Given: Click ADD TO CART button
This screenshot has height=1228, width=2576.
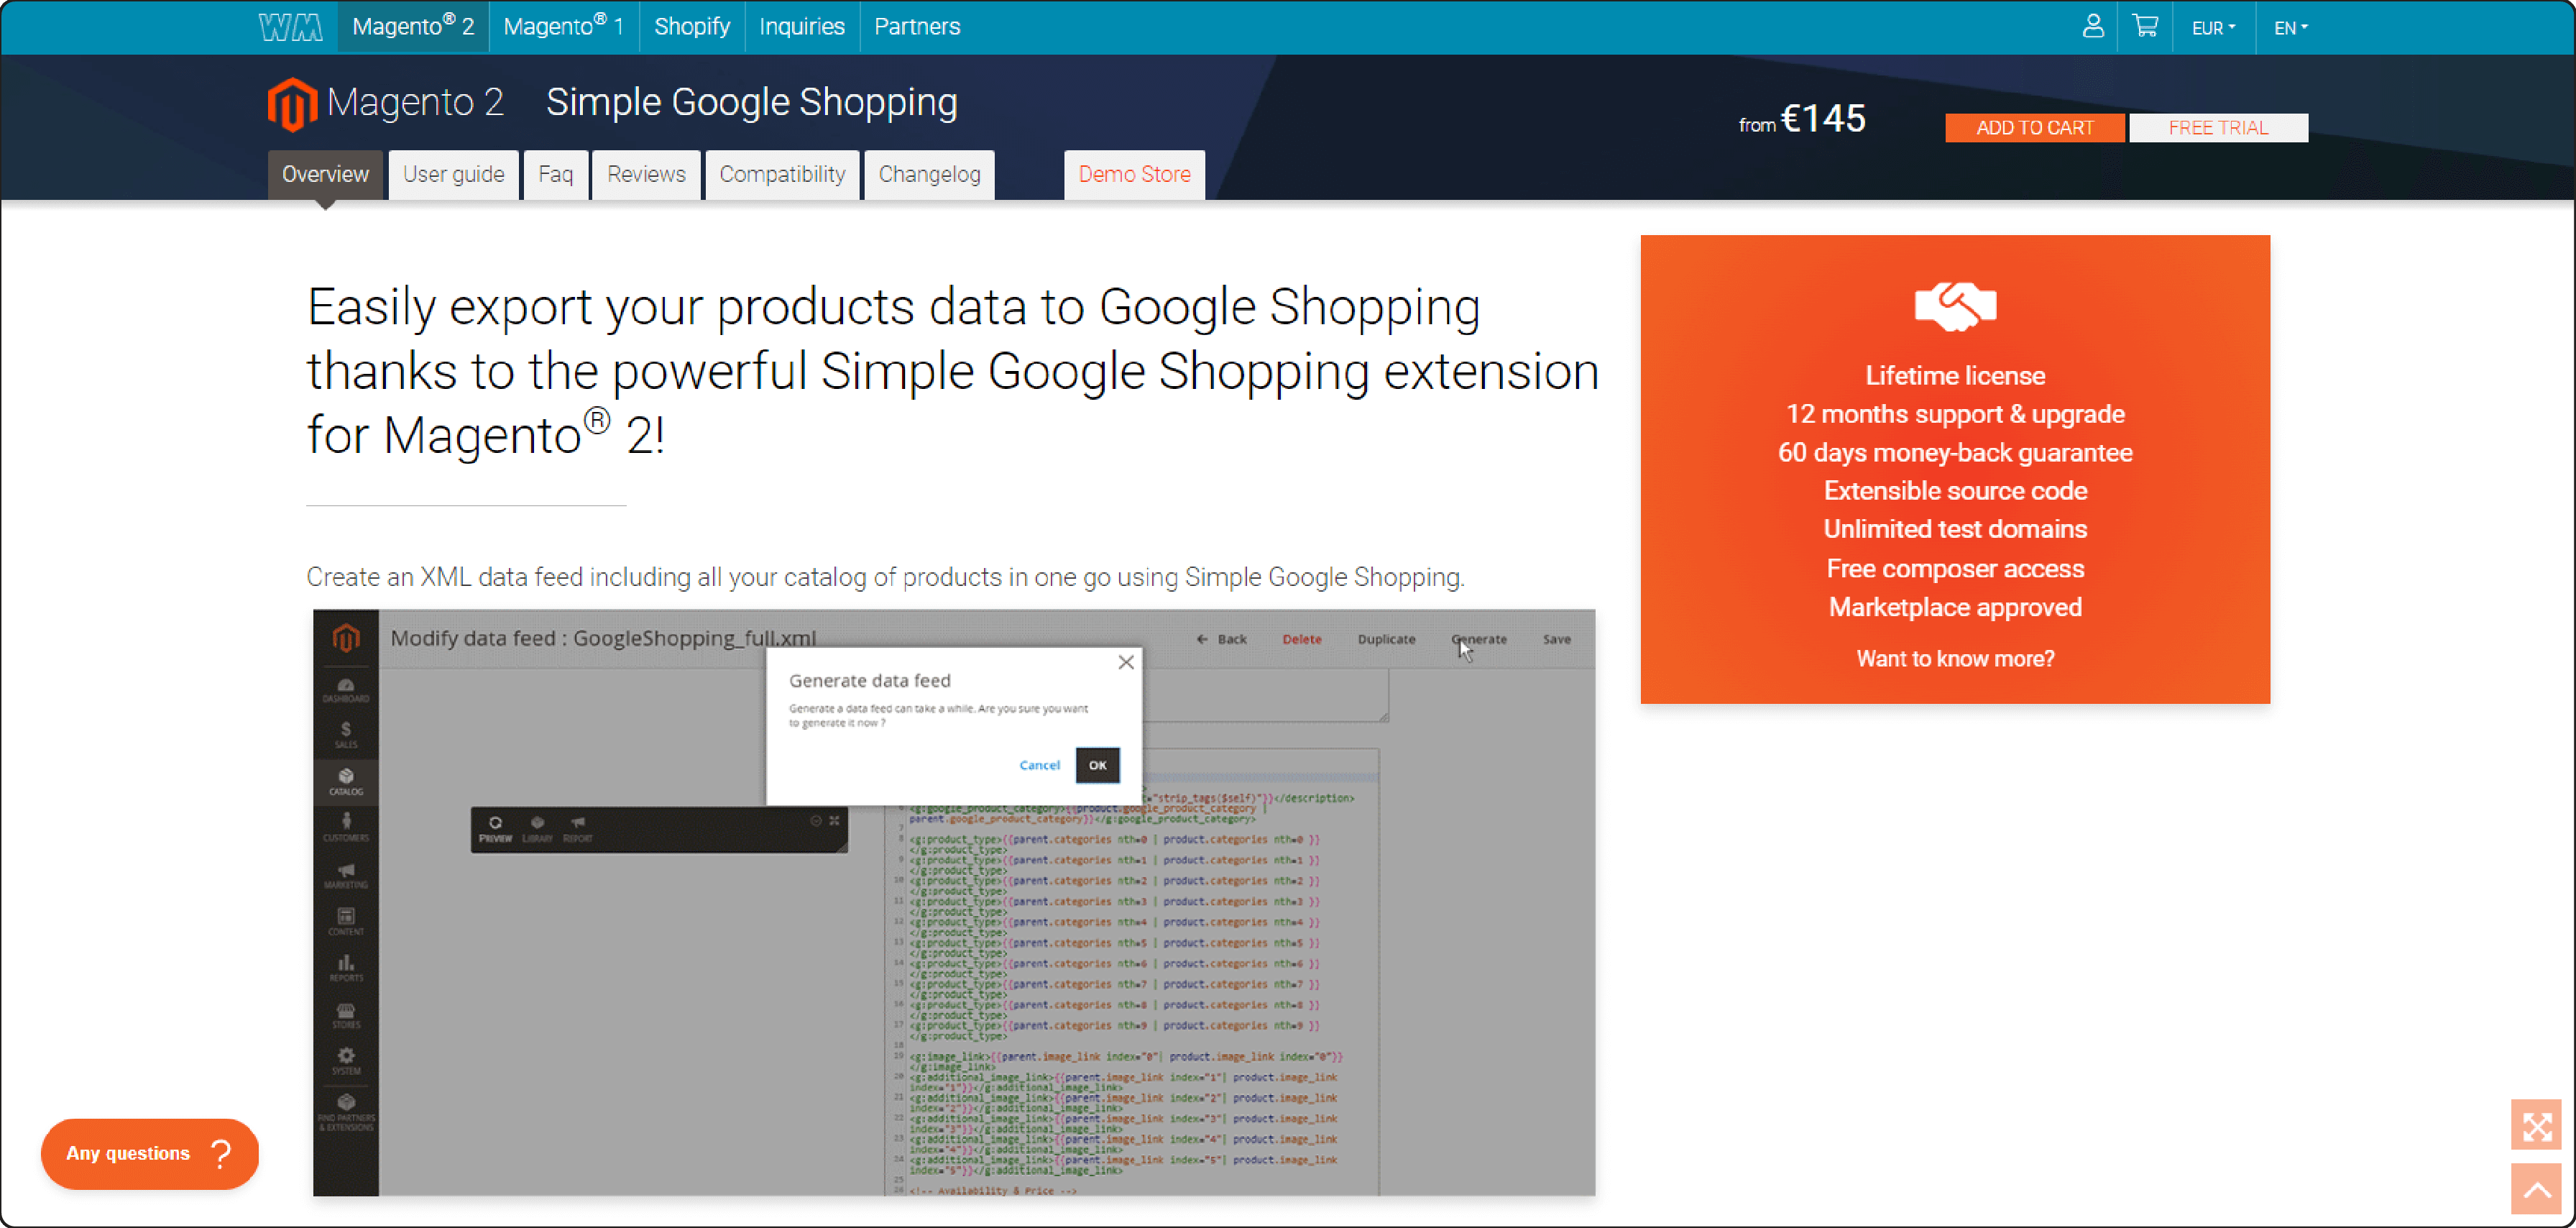Looking at the screenshot, I should pyautogui.click(x=2034, y=128).
